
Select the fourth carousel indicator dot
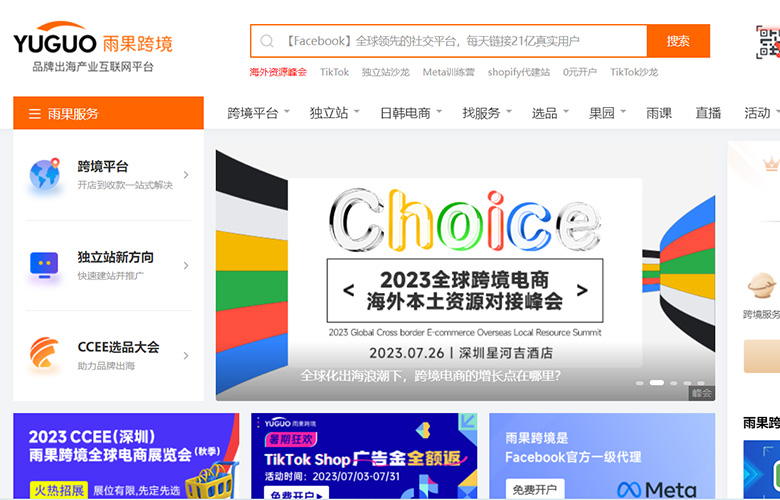tap(687, 383)
